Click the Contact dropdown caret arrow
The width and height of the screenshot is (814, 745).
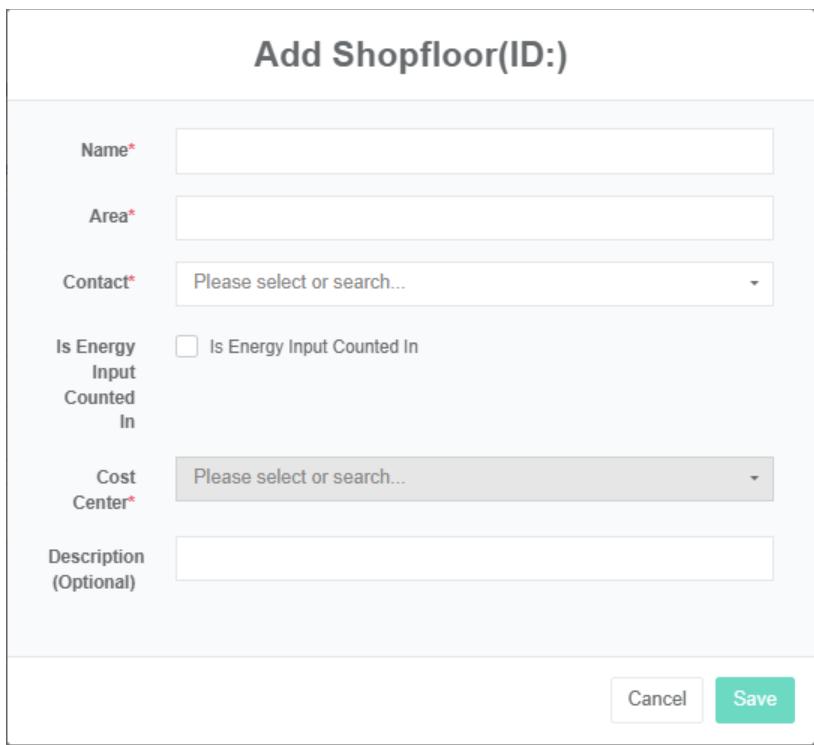[754, 284]
